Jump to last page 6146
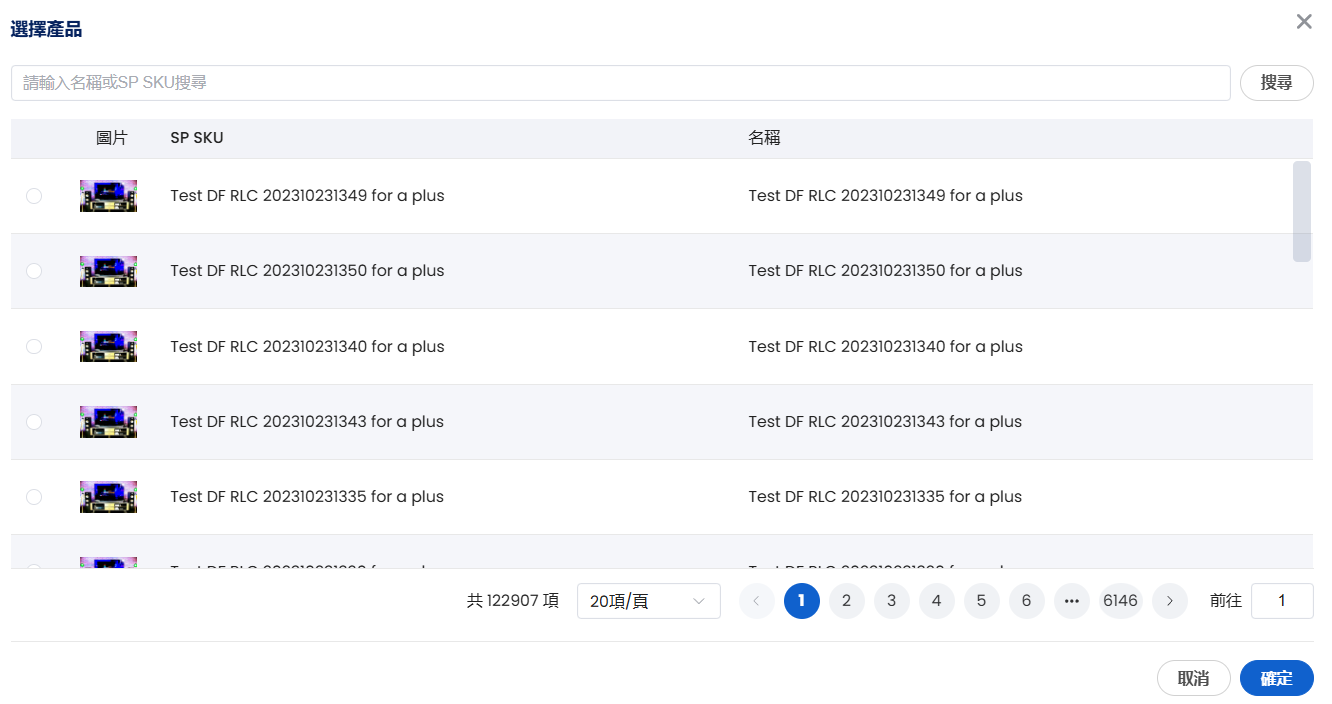The height and width of the screenshot is (704, 1332). (1121, 601)
